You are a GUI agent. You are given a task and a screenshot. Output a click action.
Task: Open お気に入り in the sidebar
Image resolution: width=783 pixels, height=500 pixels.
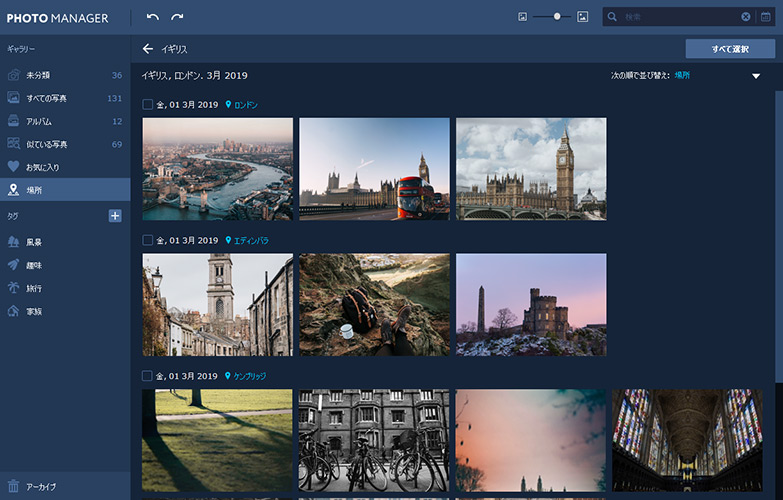[65, 167]
